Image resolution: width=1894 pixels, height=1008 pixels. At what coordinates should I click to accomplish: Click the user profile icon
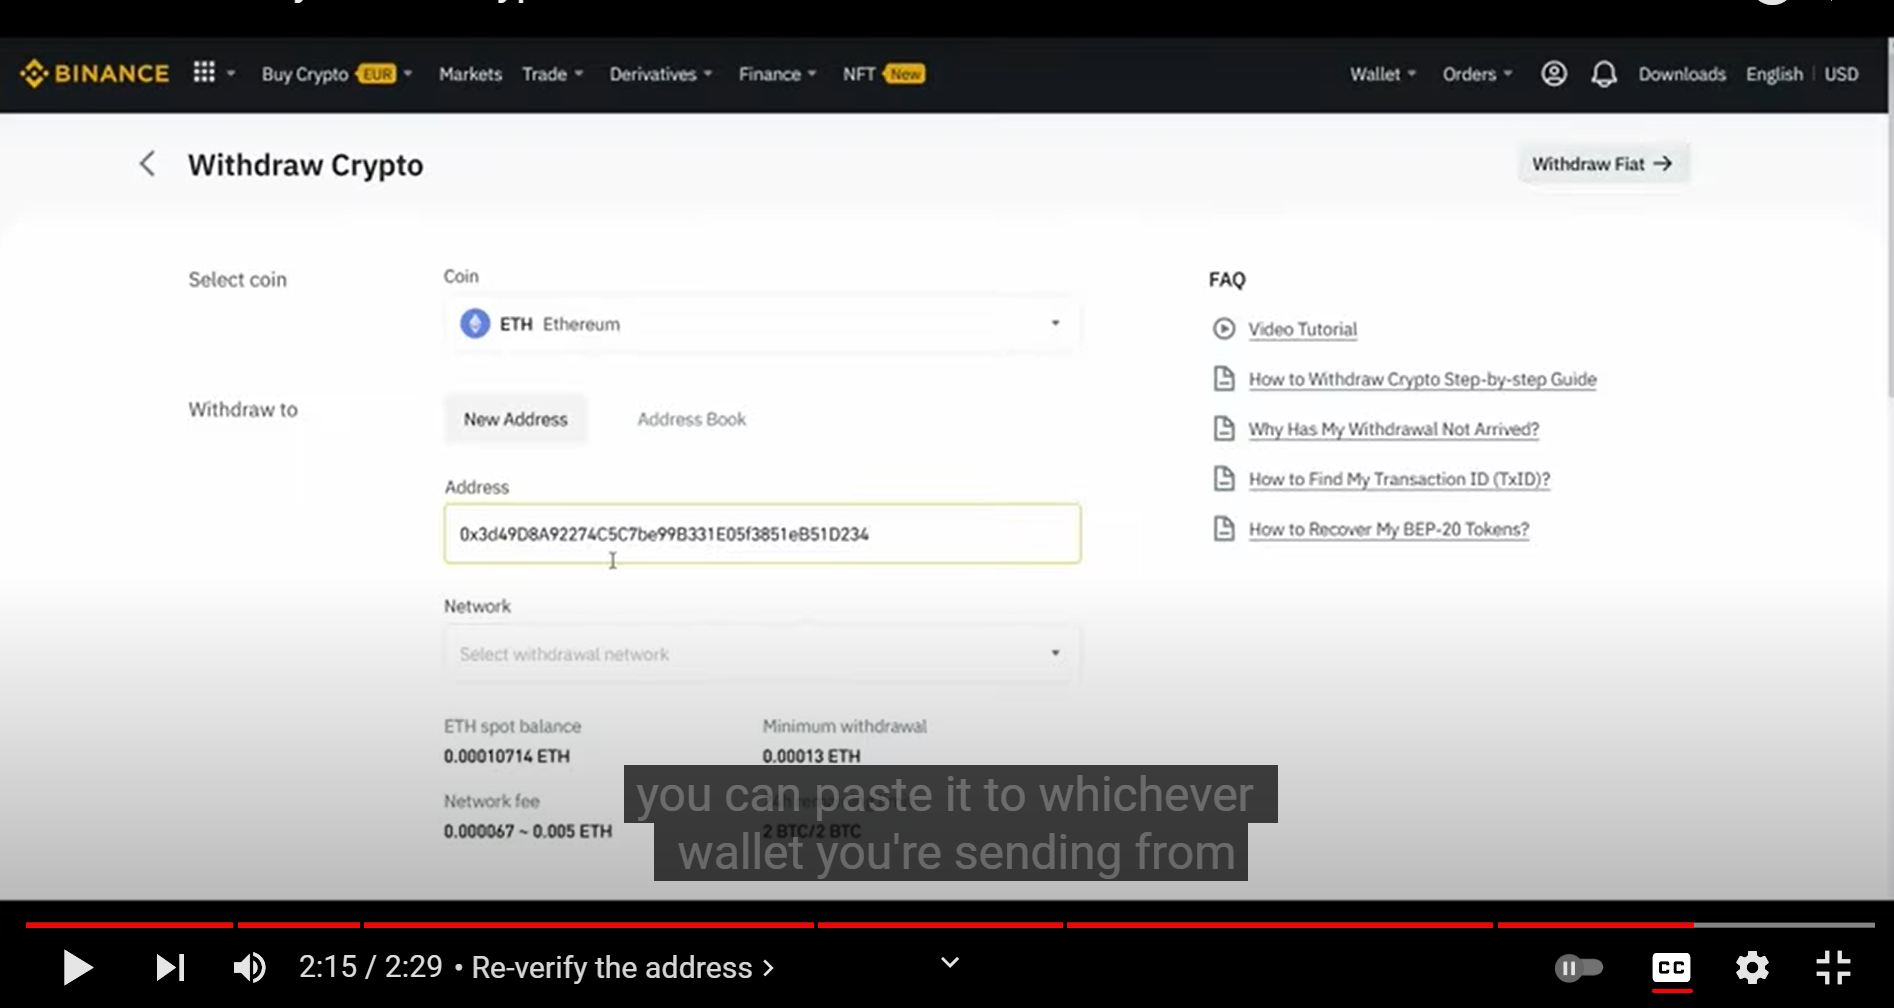1553,73
